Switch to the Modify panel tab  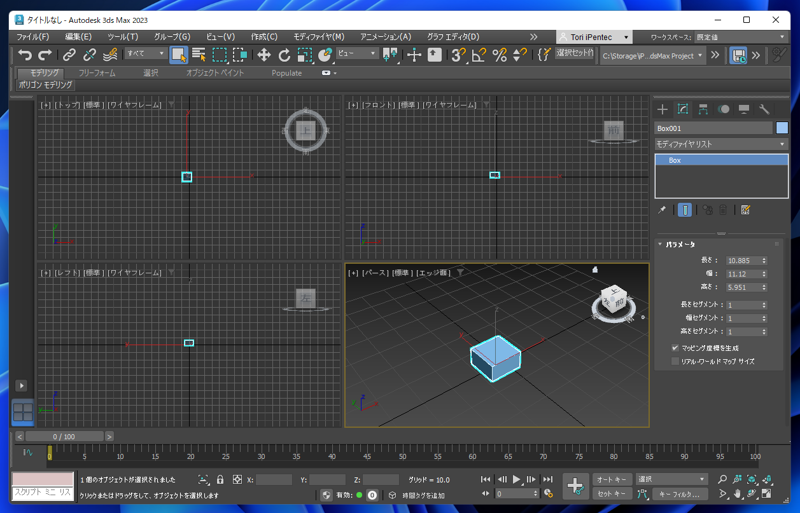tap(683, 109)
